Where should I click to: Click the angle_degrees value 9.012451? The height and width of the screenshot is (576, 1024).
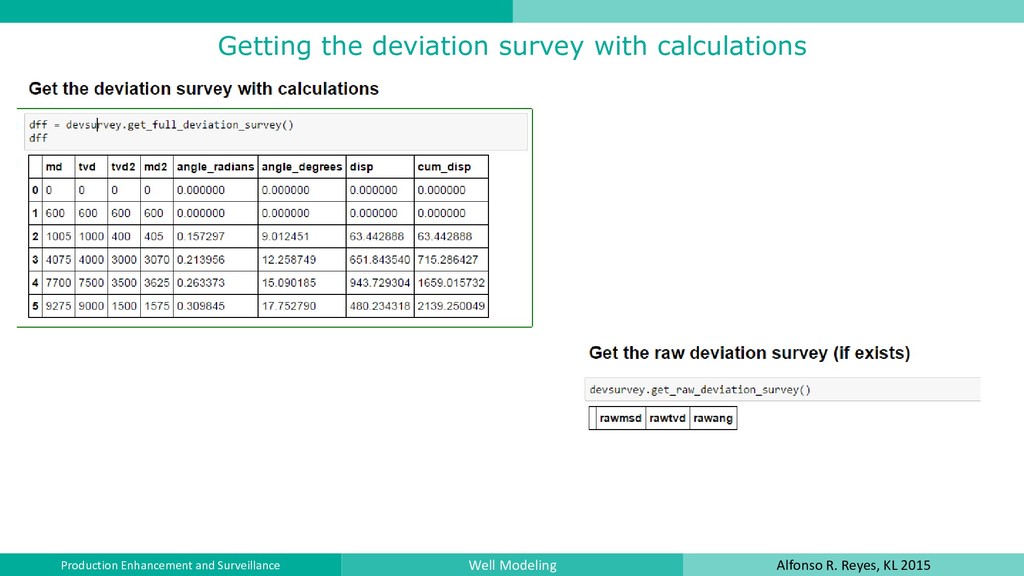pos(285,236)
